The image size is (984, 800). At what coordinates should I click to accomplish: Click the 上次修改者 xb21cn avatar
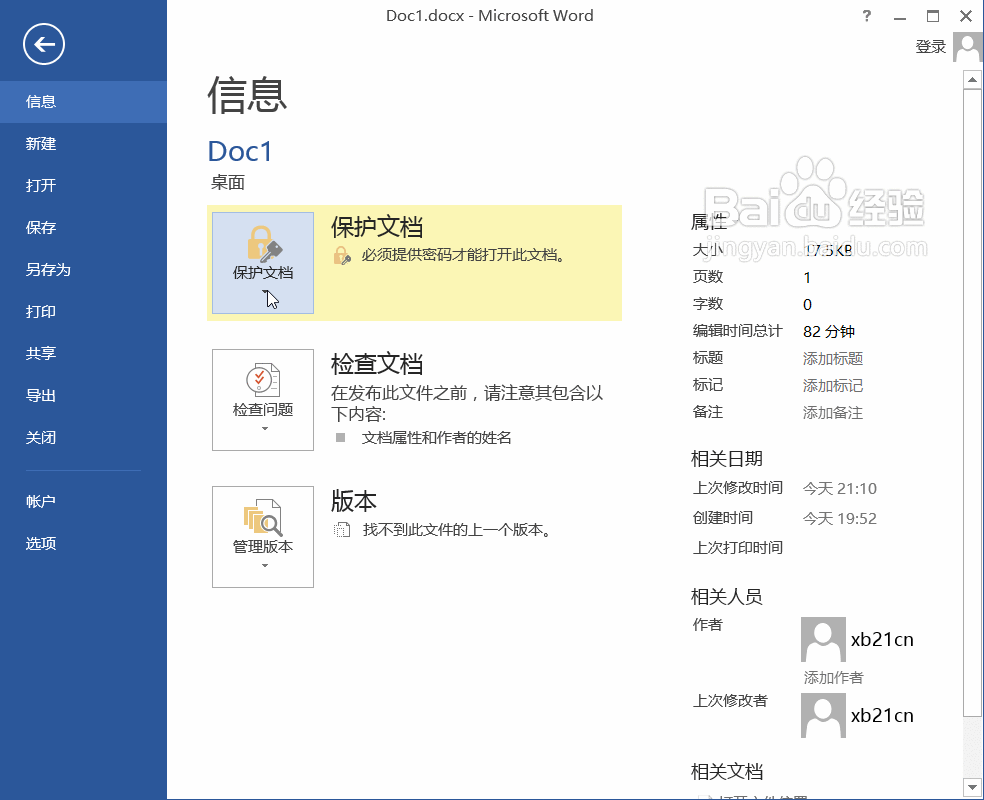click(x=822, y=715)
